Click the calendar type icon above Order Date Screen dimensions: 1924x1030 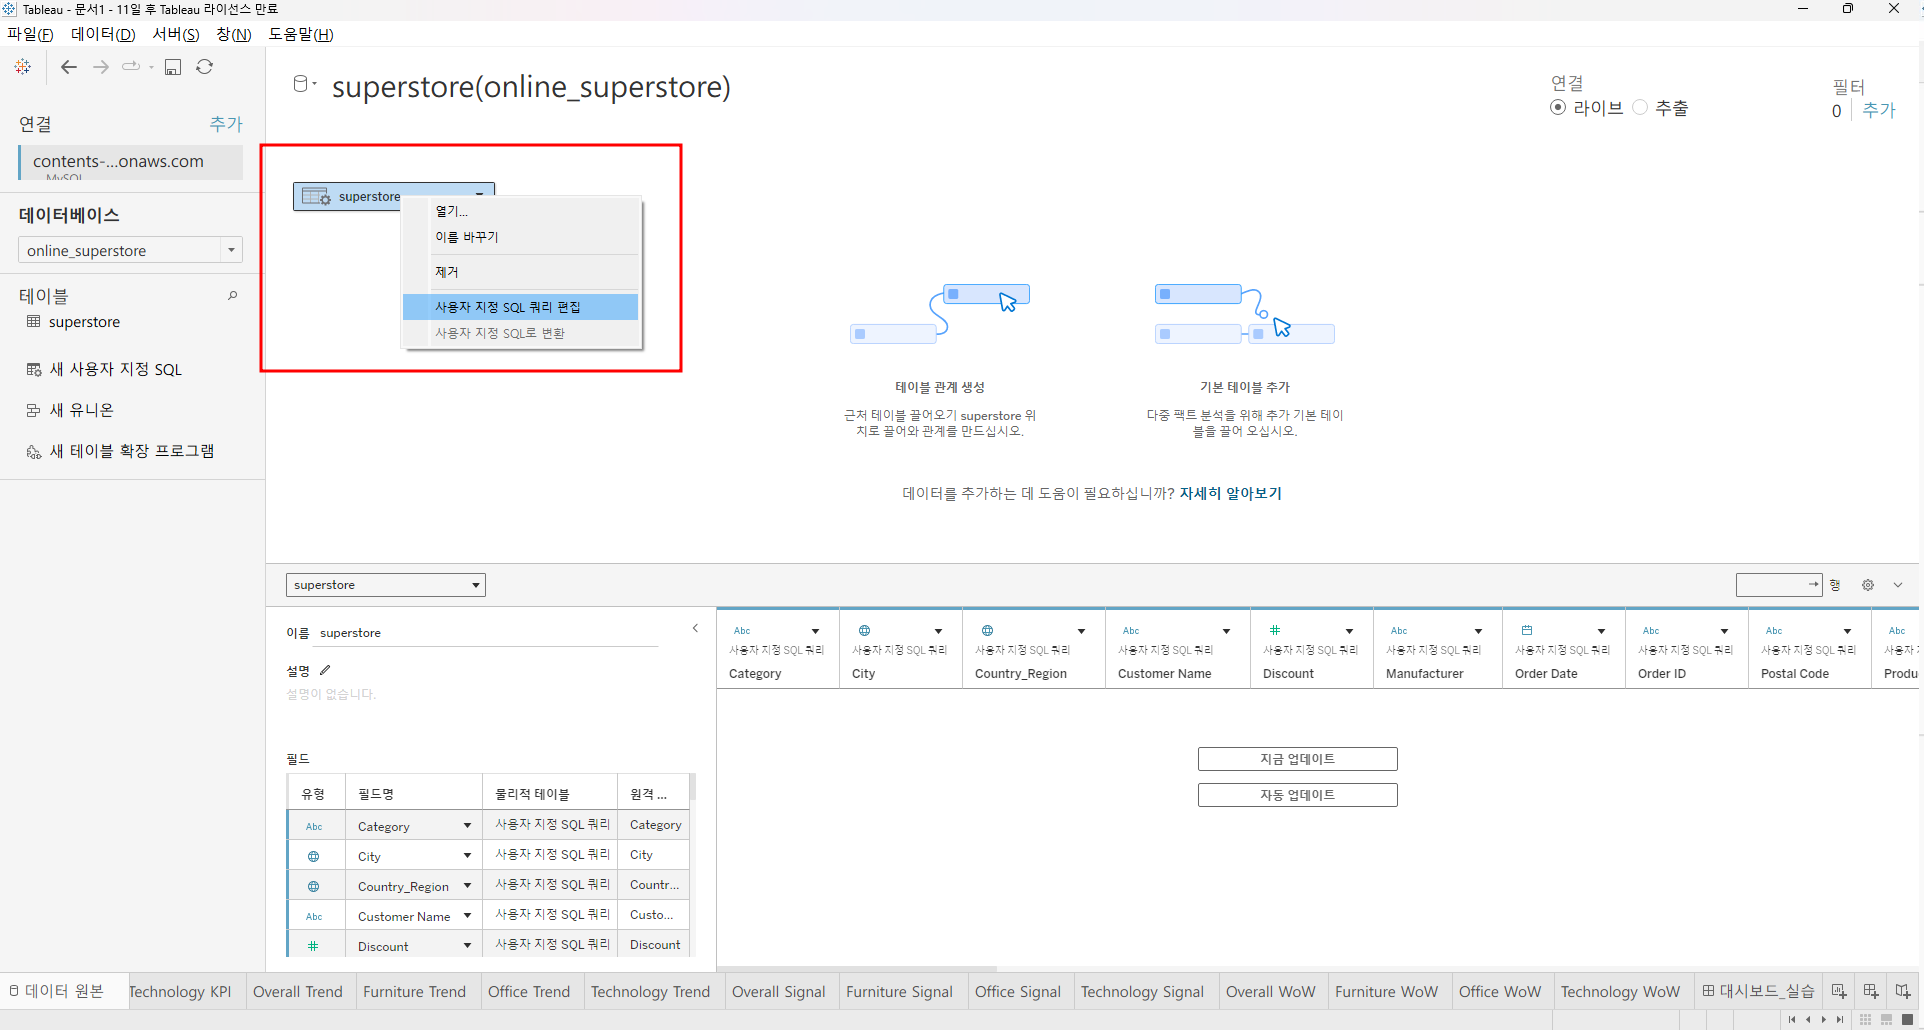tap(1527, 631)
